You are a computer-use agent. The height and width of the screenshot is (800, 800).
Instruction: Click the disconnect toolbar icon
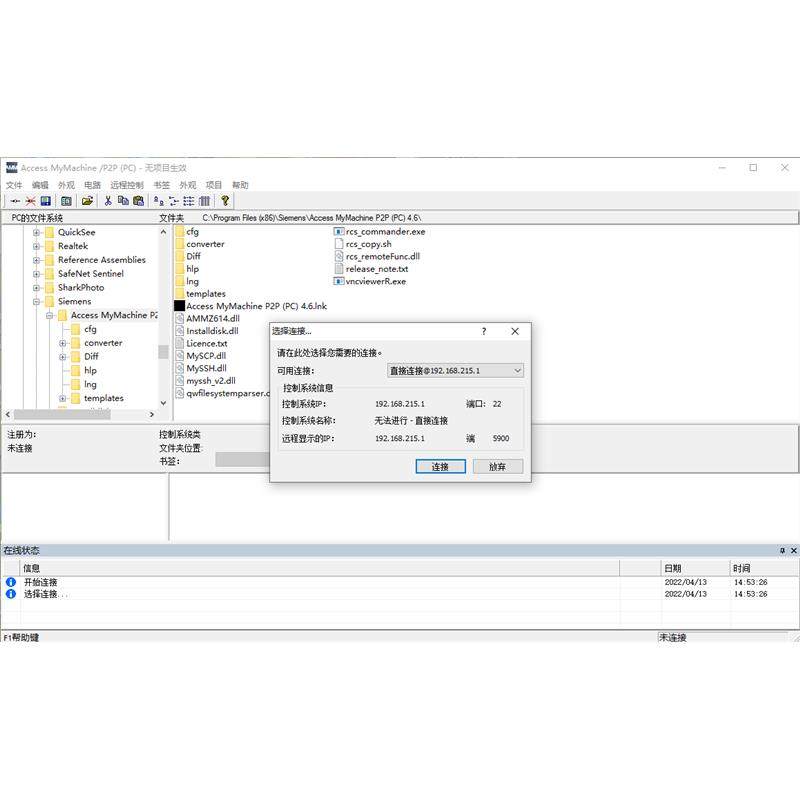(x=29, y=200)
